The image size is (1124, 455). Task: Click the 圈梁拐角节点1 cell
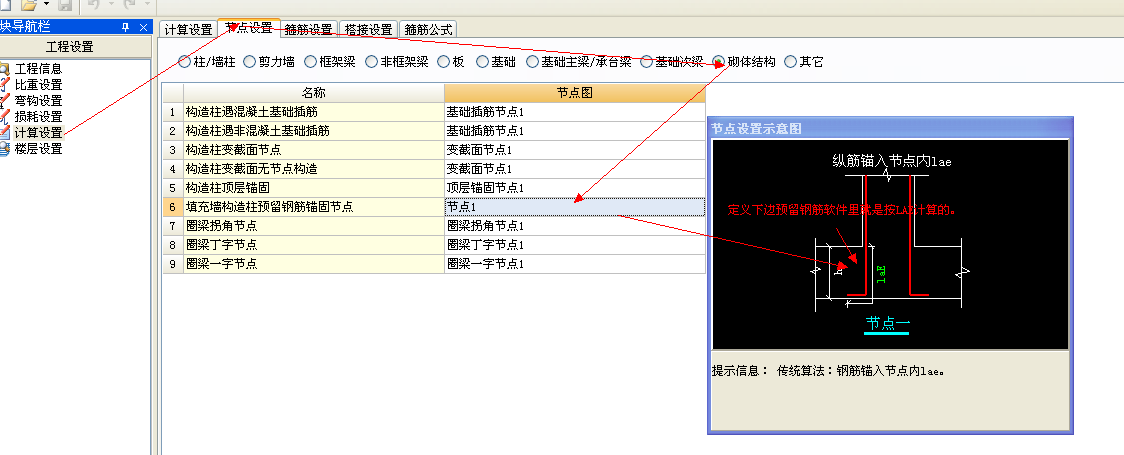575,226
